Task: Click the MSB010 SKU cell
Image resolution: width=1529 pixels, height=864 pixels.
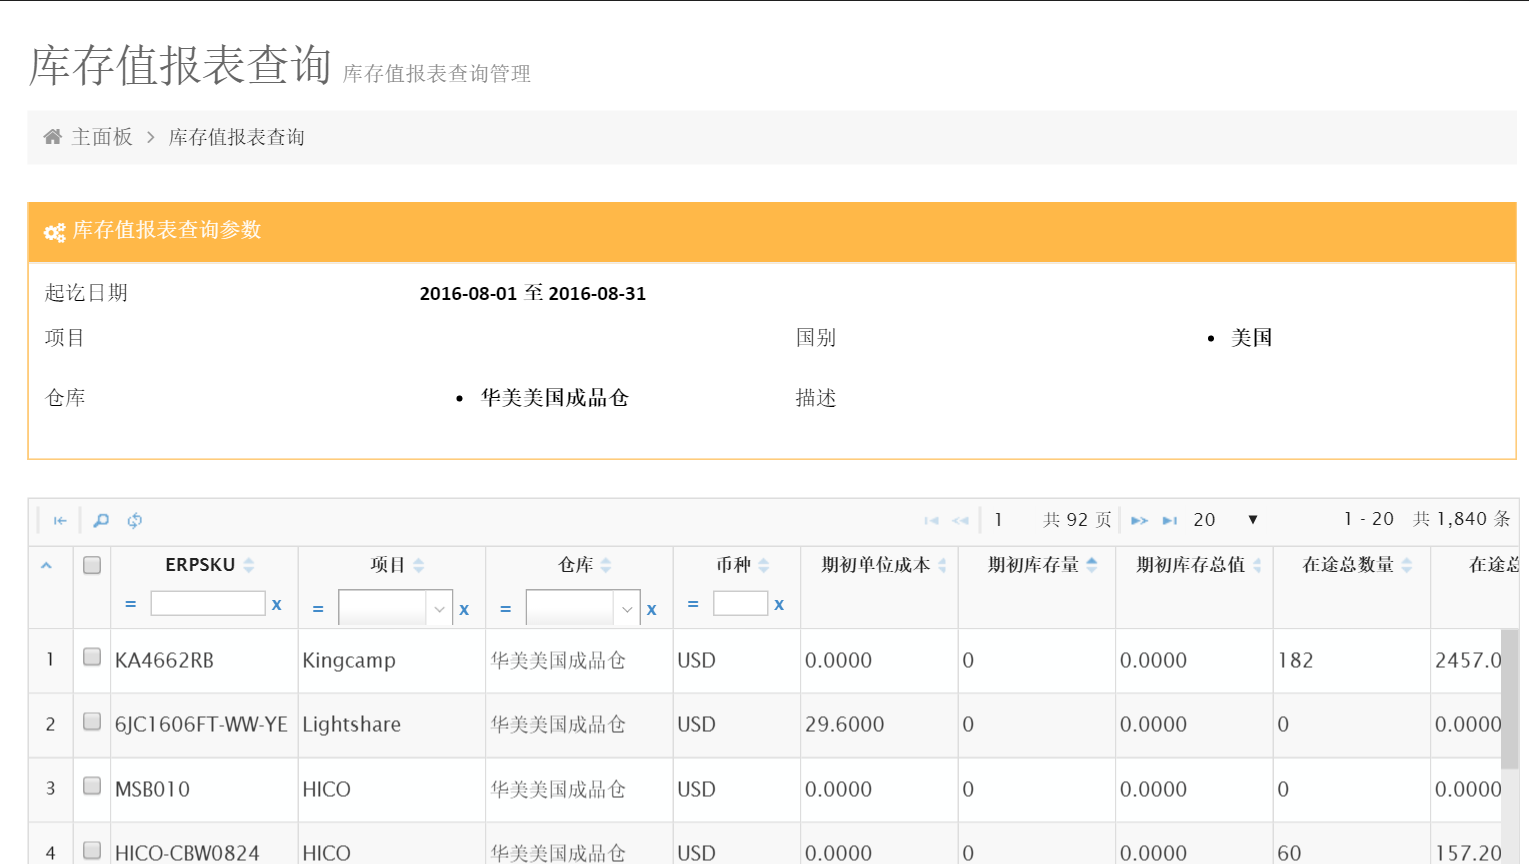Action: pos(204,789)
